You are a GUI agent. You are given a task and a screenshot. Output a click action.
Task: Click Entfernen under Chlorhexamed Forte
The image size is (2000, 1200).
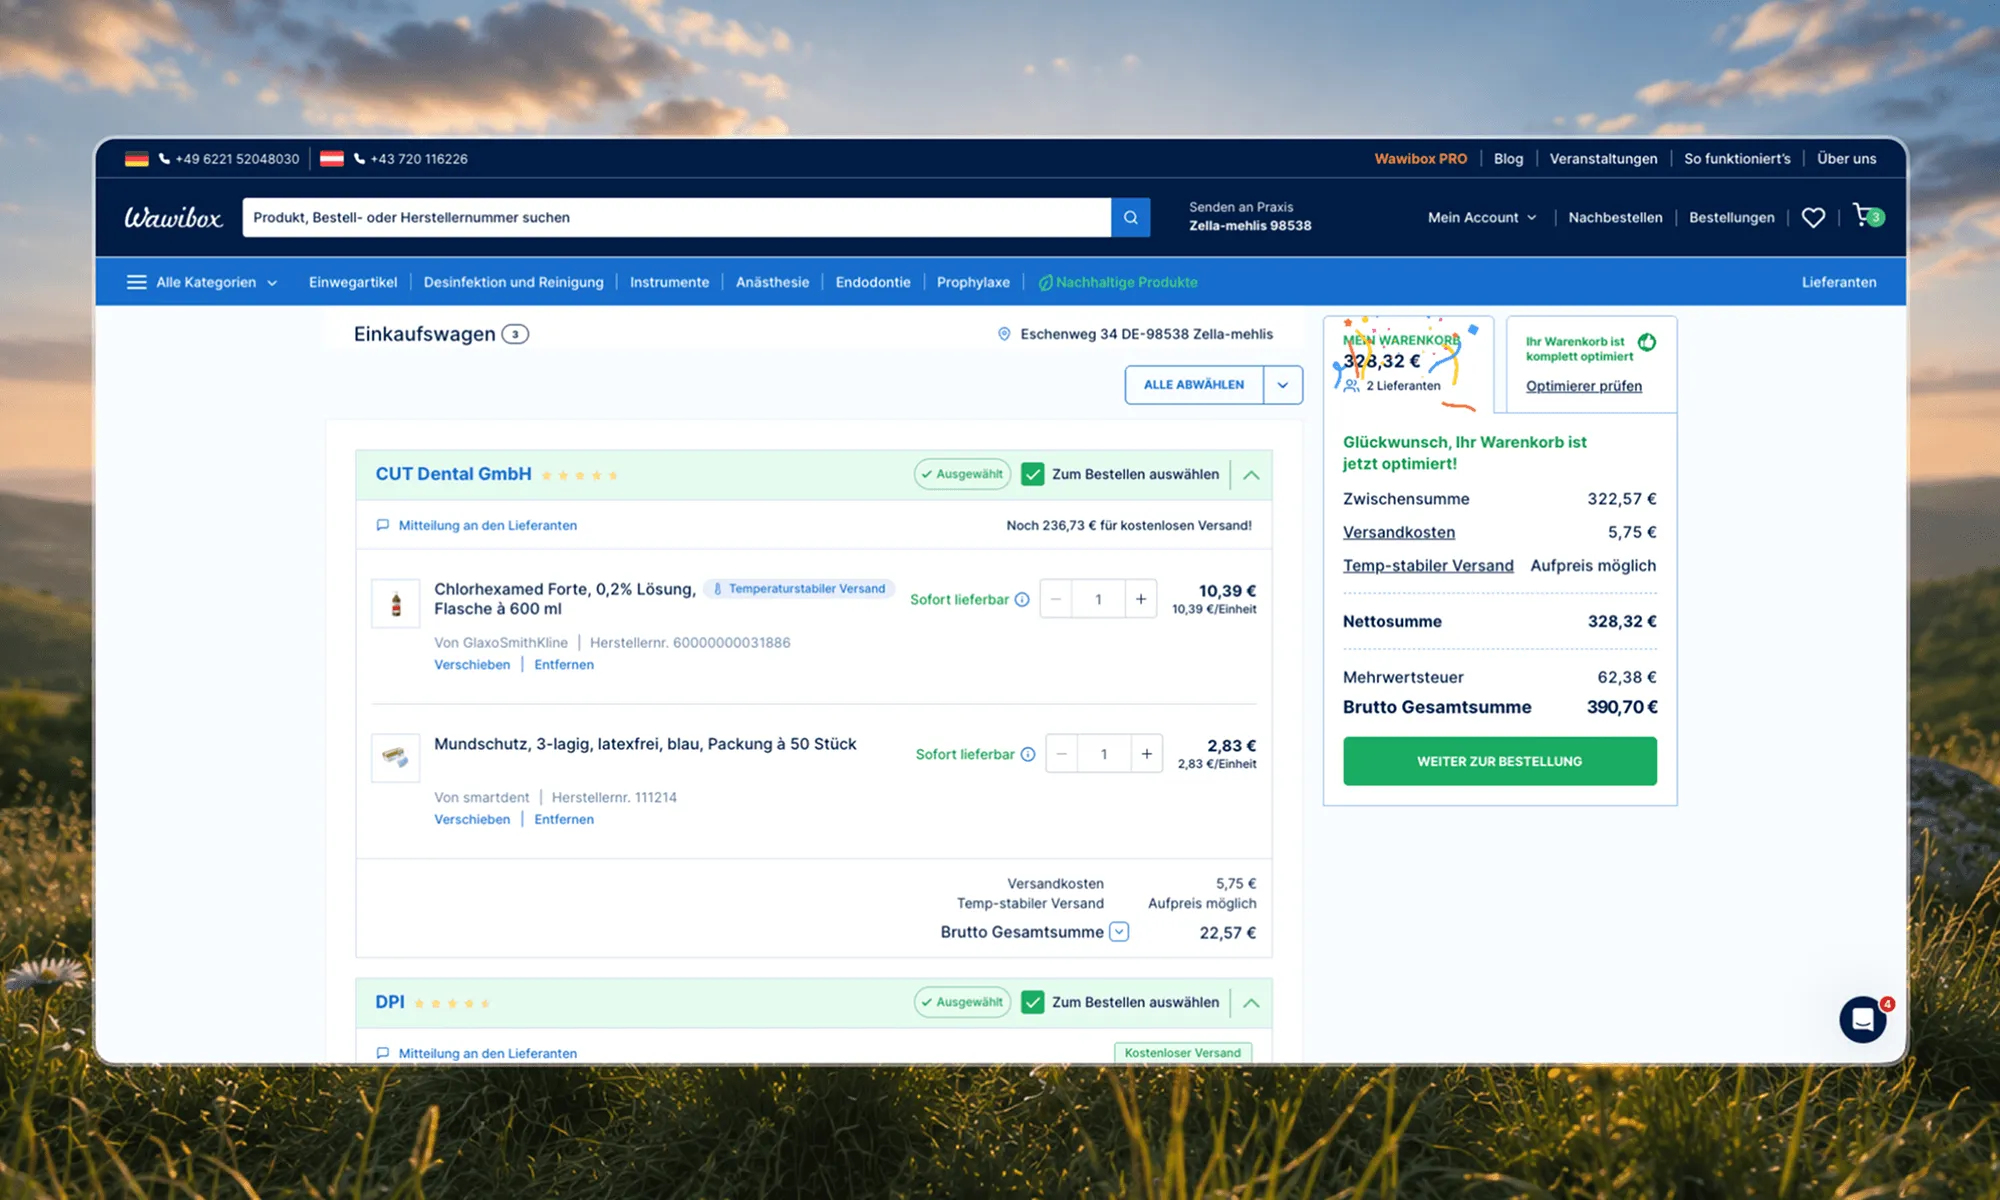(x=564, y=664)
